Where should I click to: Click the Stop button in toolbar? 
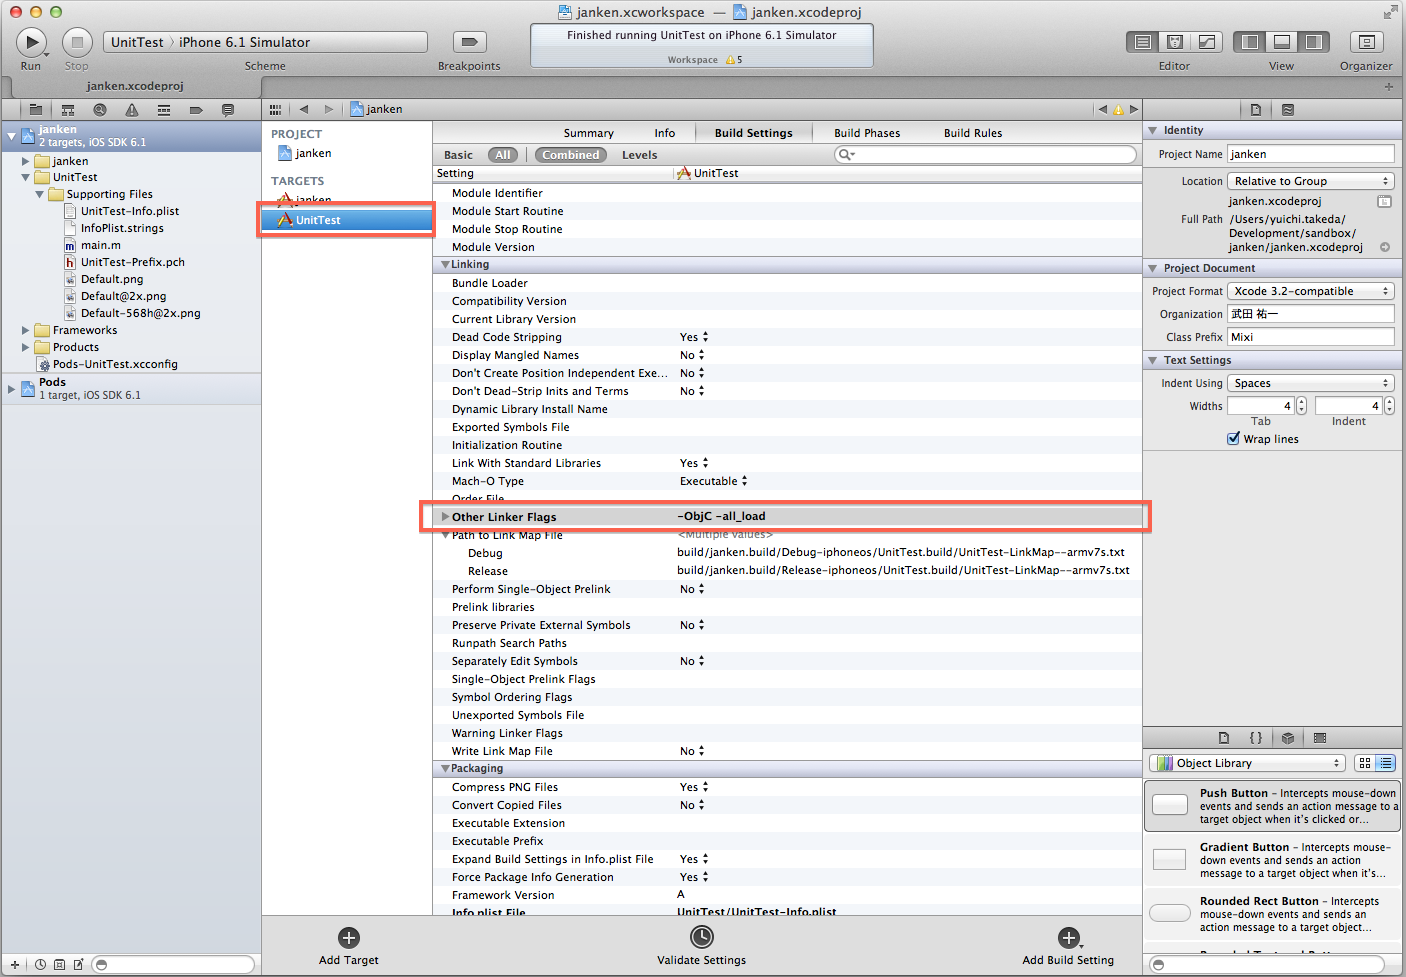click(x=77, y=42)
